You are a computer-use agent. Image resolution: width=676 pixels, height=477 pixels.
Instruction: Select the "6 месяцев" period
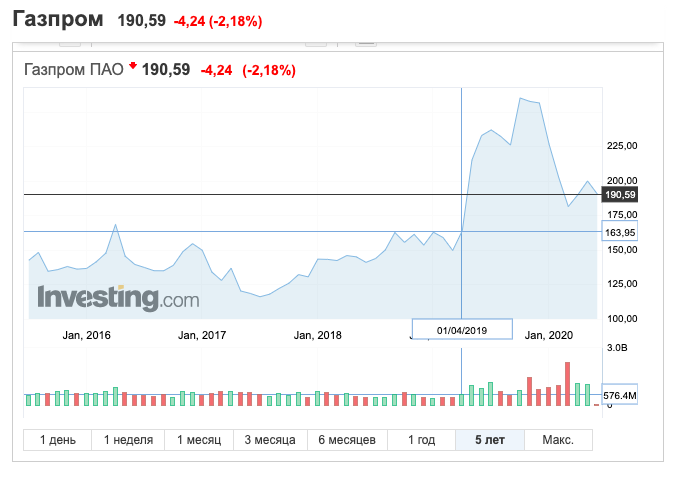[x=346, y=440]
